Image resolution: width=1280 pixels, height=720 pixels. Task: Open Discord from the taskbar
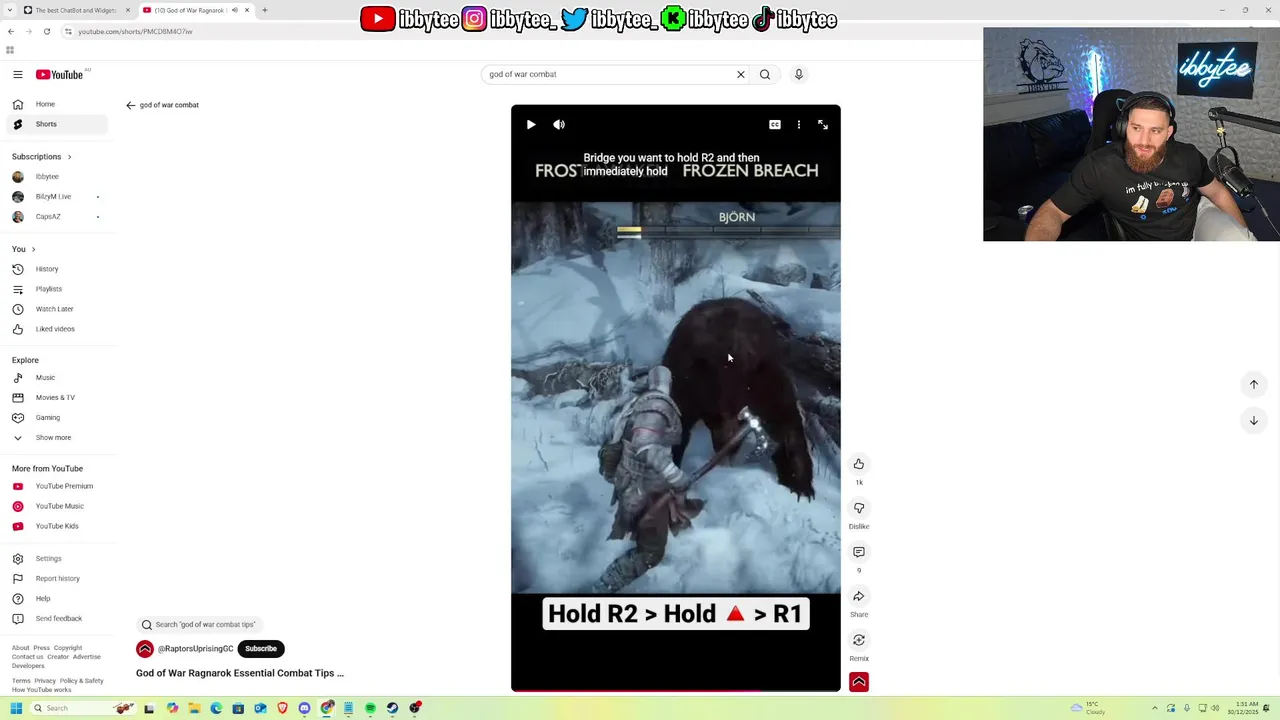(304, 708)
